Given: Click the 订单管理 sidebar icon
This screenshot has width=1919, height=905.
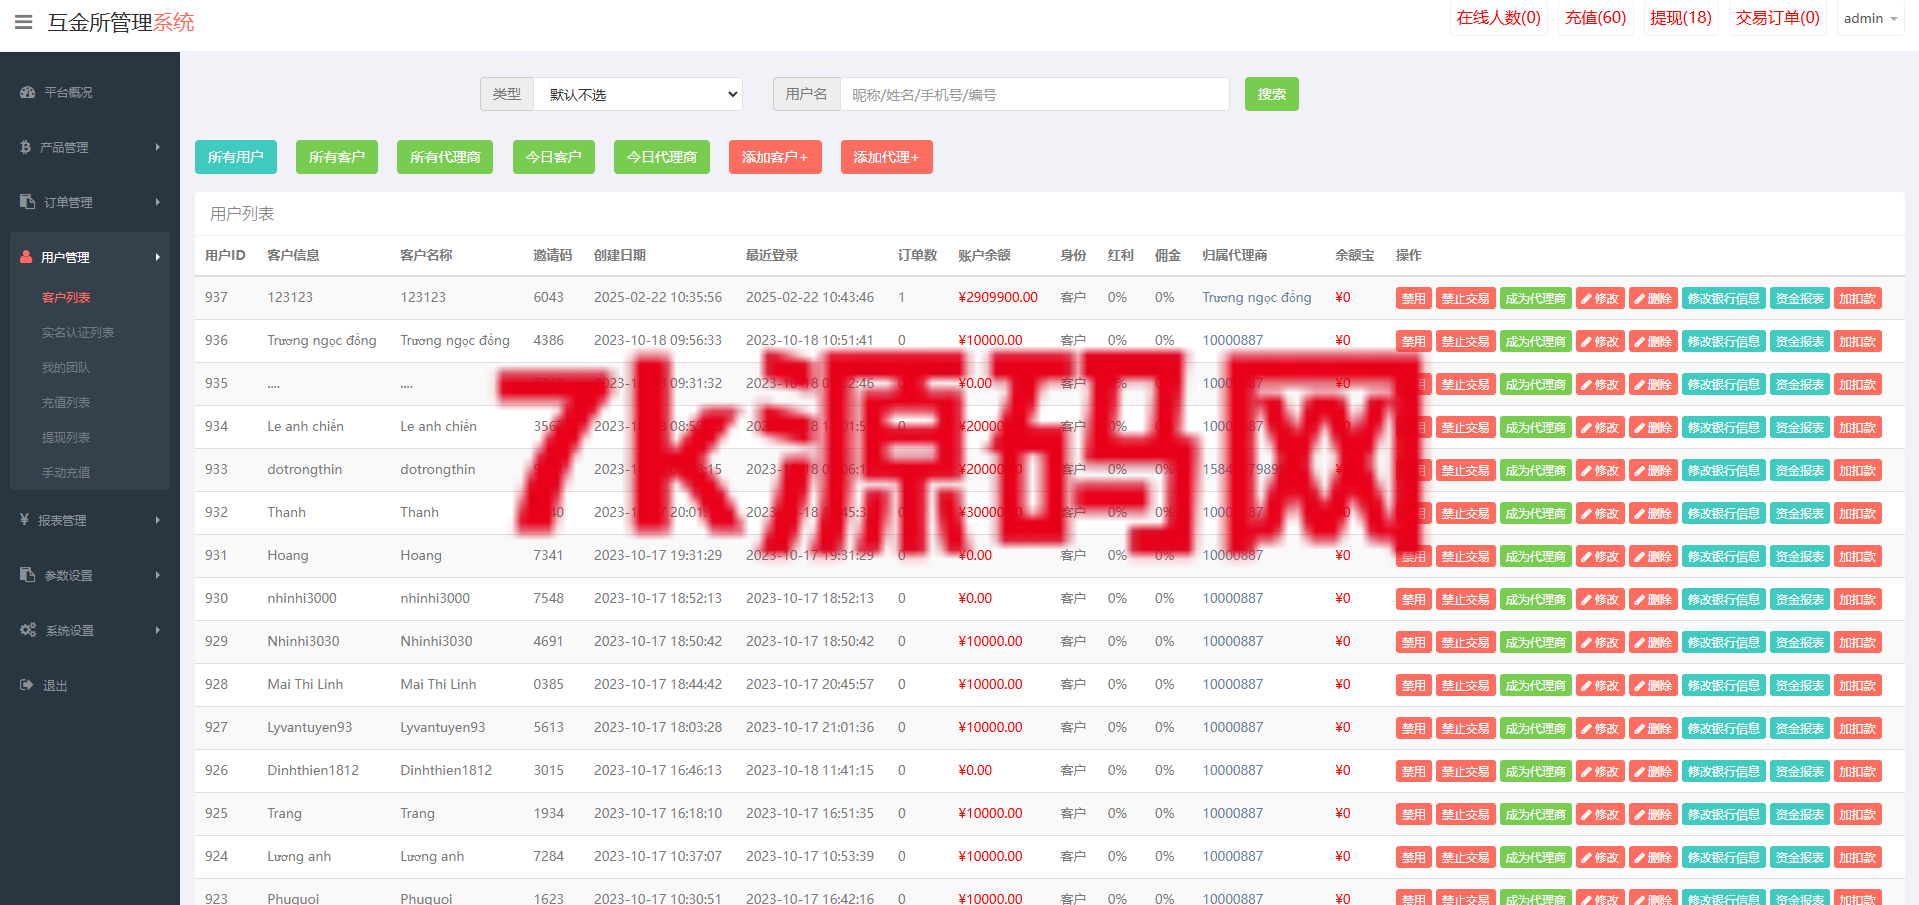Looking at the screenshot, I should point(27,202).
